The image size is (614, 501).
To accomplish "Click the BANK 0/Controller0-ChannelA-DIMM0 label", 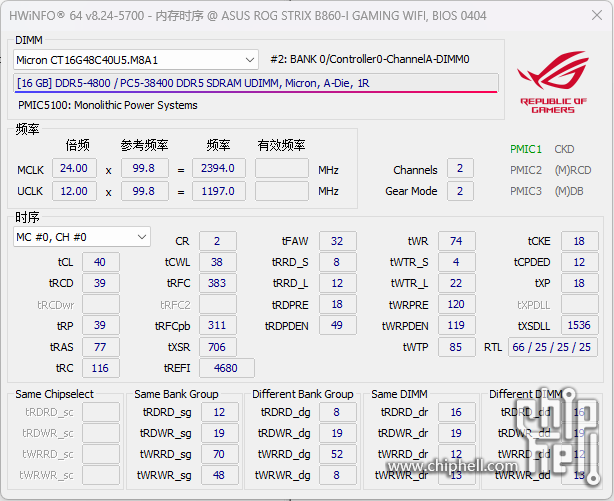I will click(x=370, y=60).
